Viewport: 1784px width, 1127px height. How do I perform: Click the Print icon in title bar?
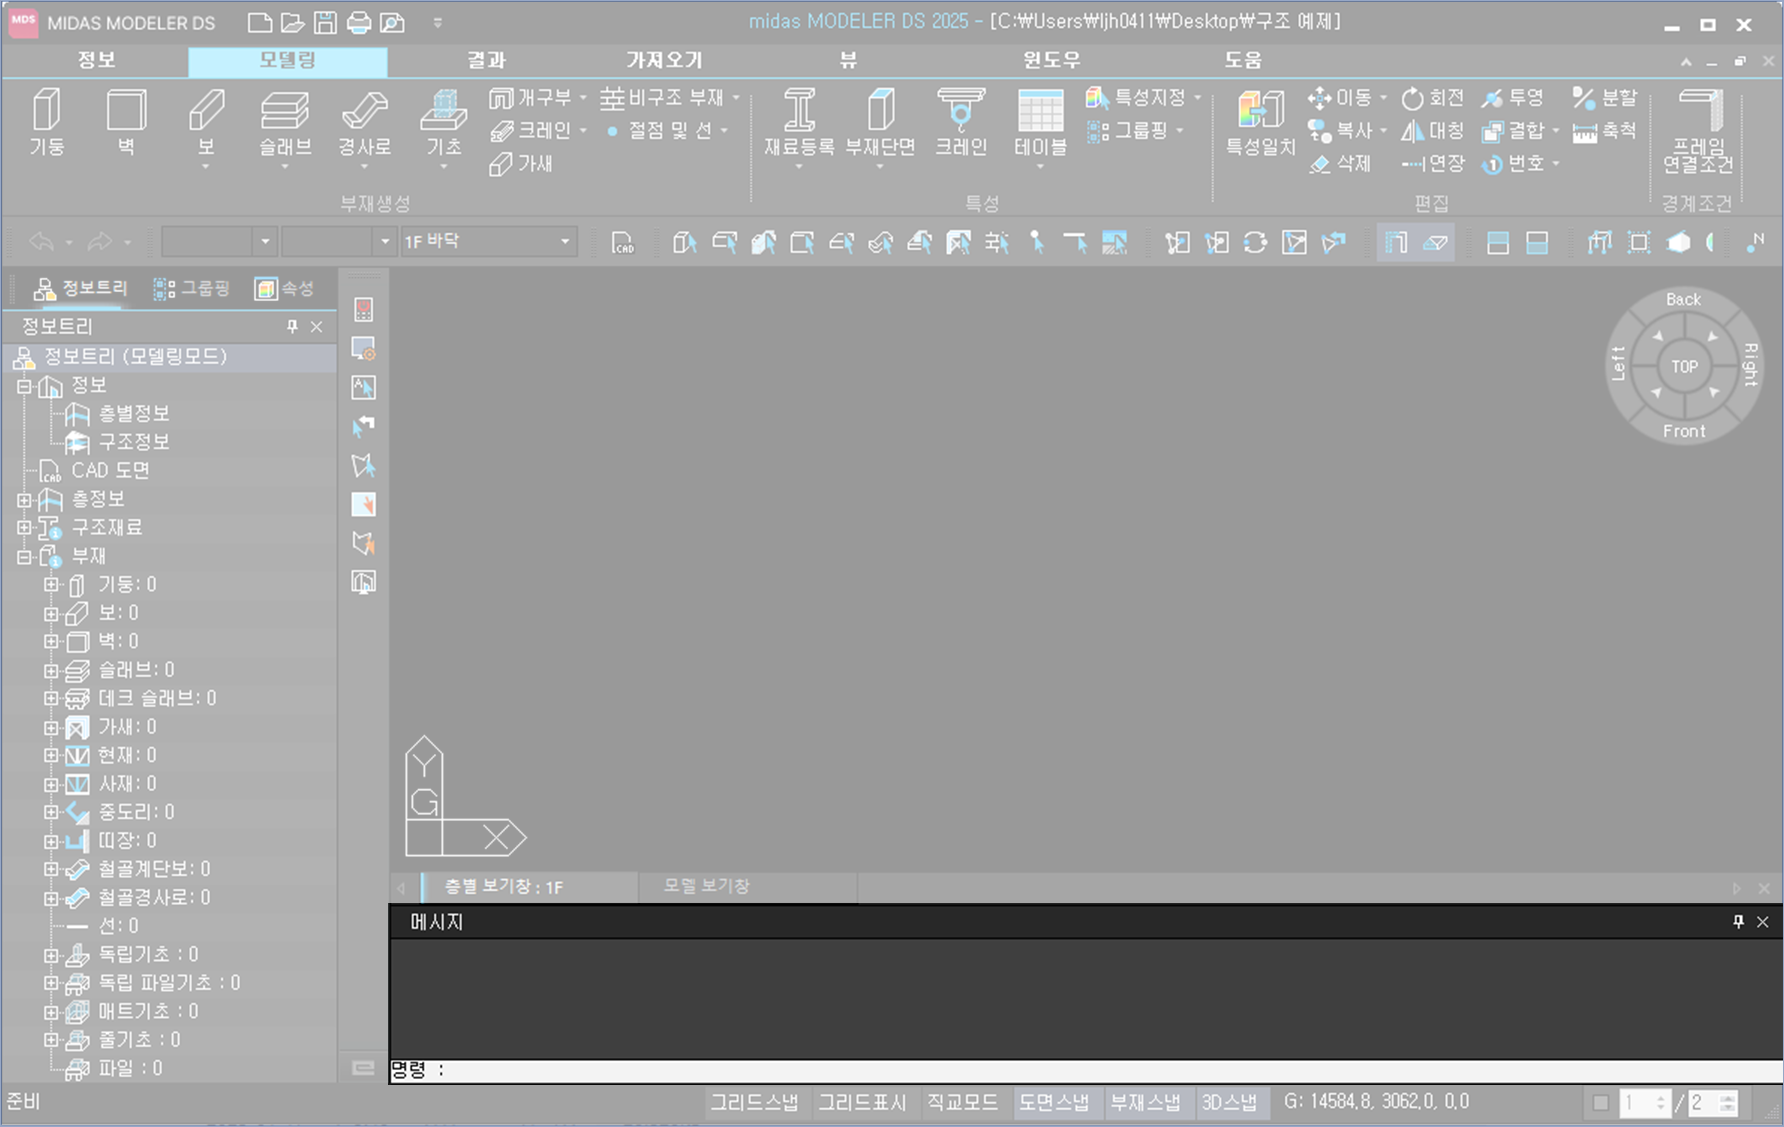coord(358,22)
